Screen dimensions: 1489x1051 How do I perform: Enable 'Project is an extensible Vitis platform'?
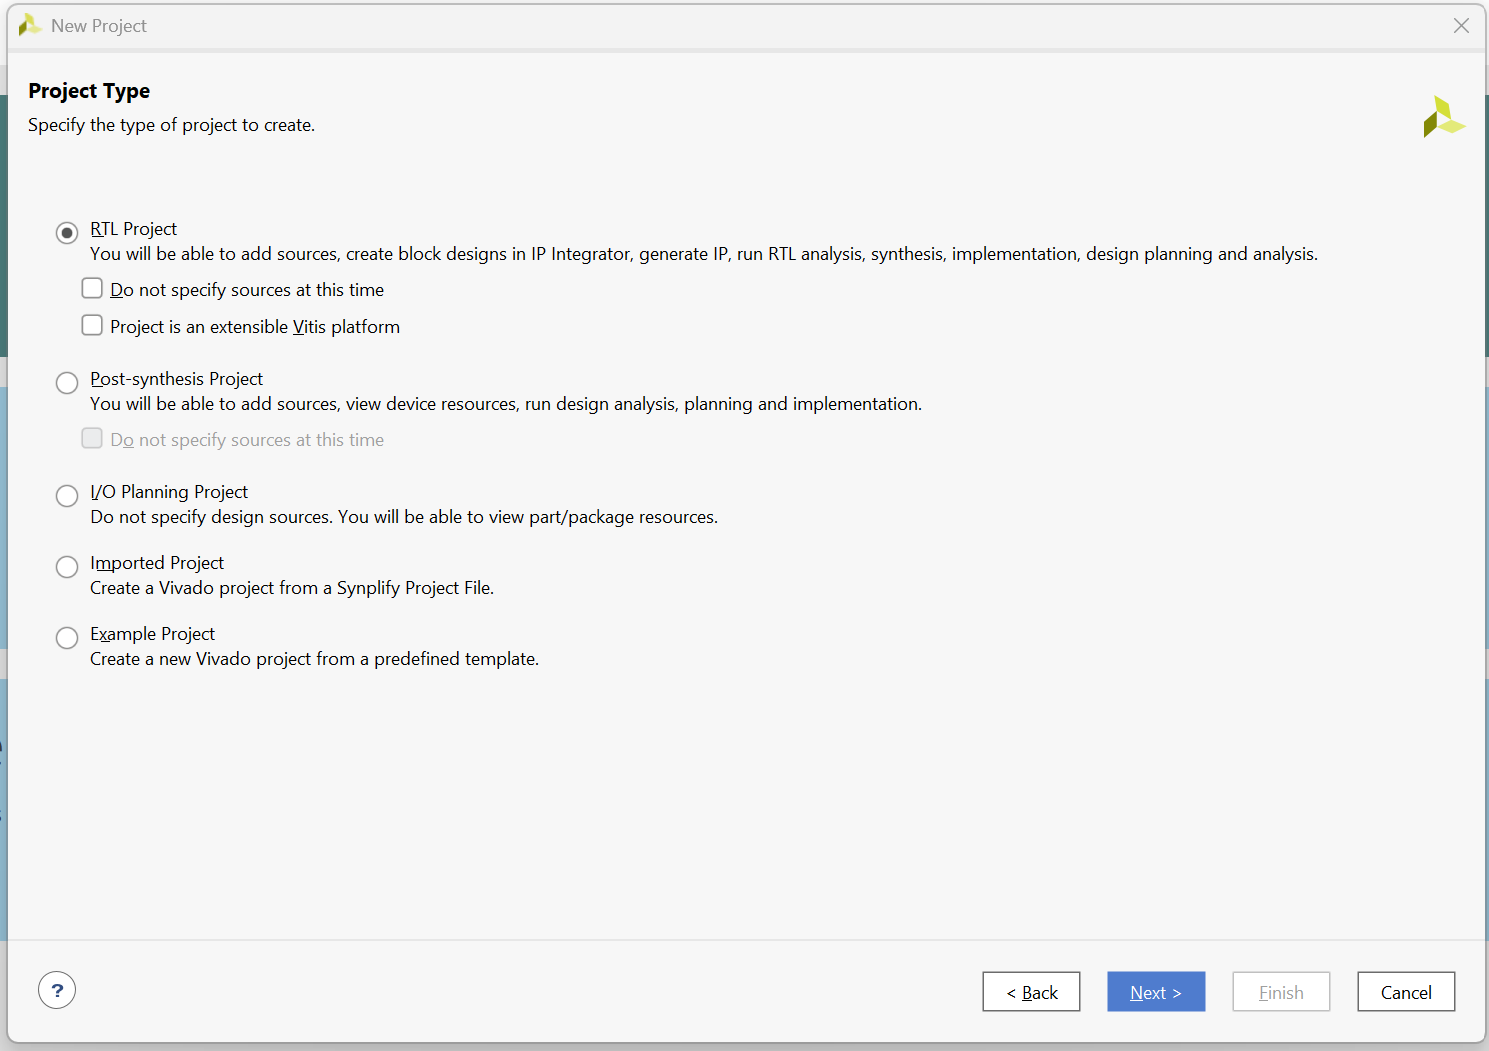click(92, 326)
